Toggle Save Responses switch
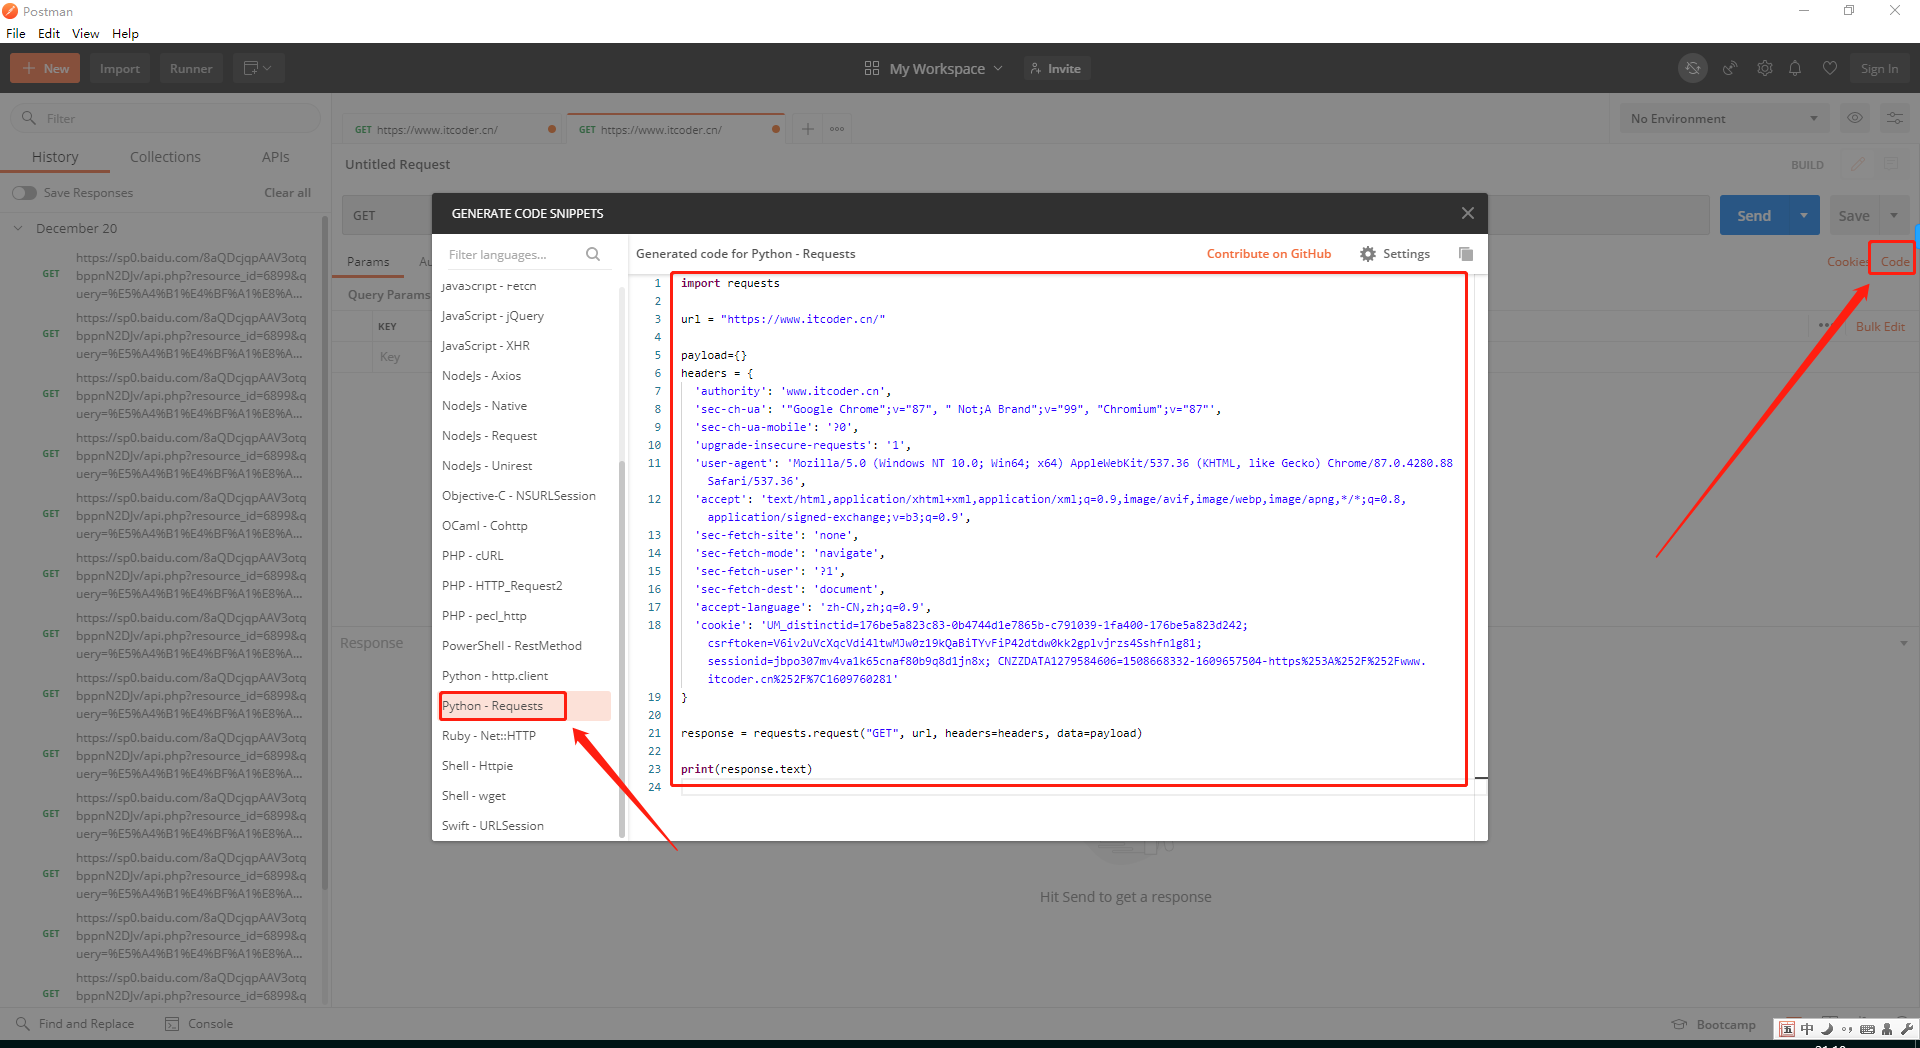Screen dimensions: 1920x1048 click(24, 193)
